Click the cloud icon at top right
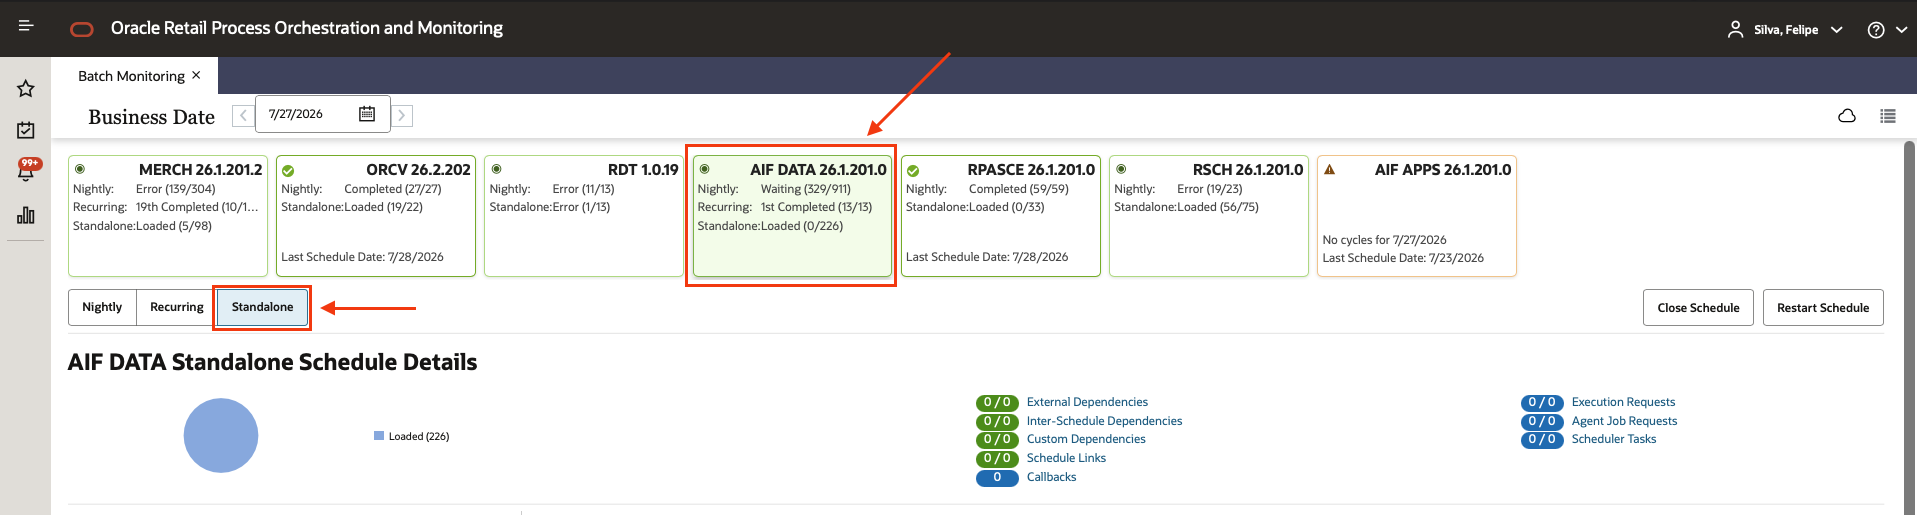The image size is (1917, 515). tap(1847, 116)
